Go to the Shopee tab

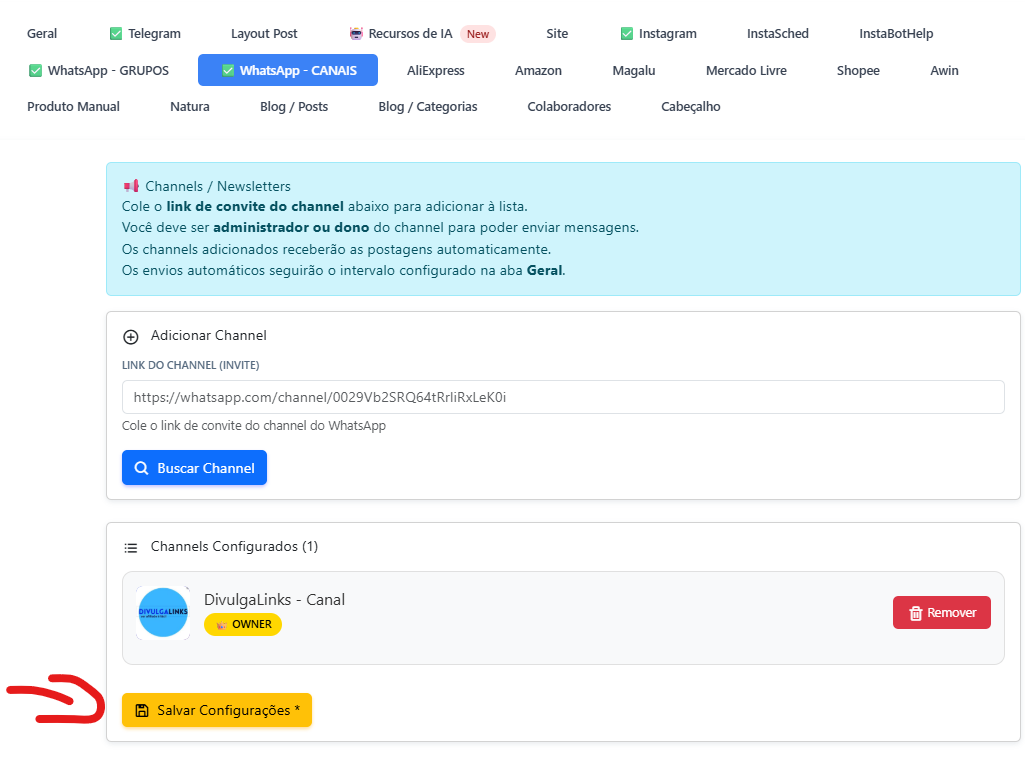858,71
